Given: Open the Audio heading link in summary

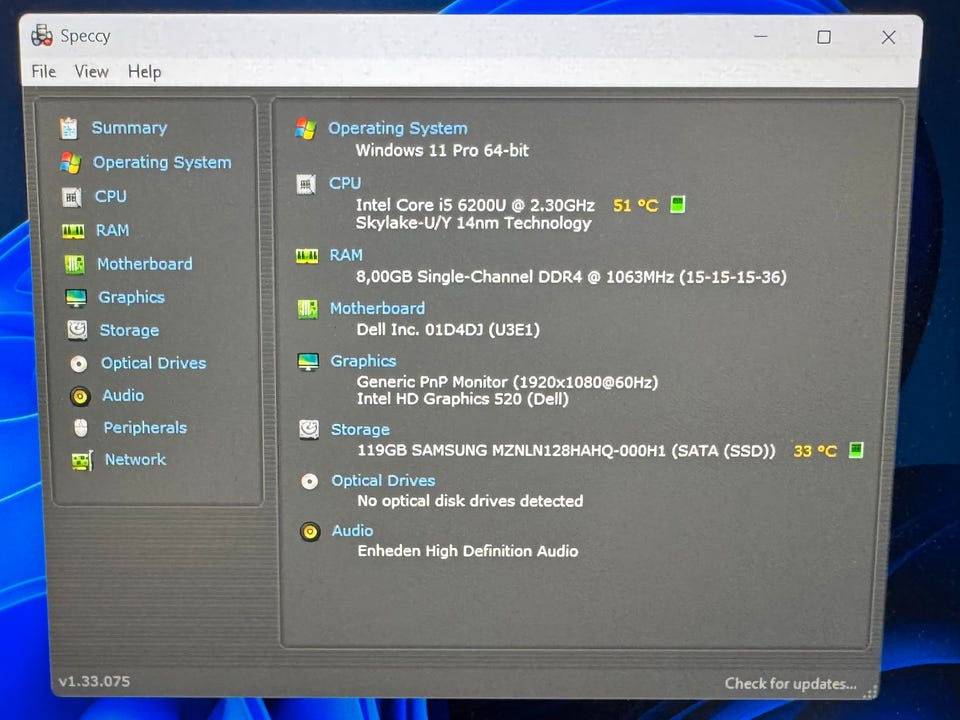Looking at the screenshot, I should tap(352, 531).
